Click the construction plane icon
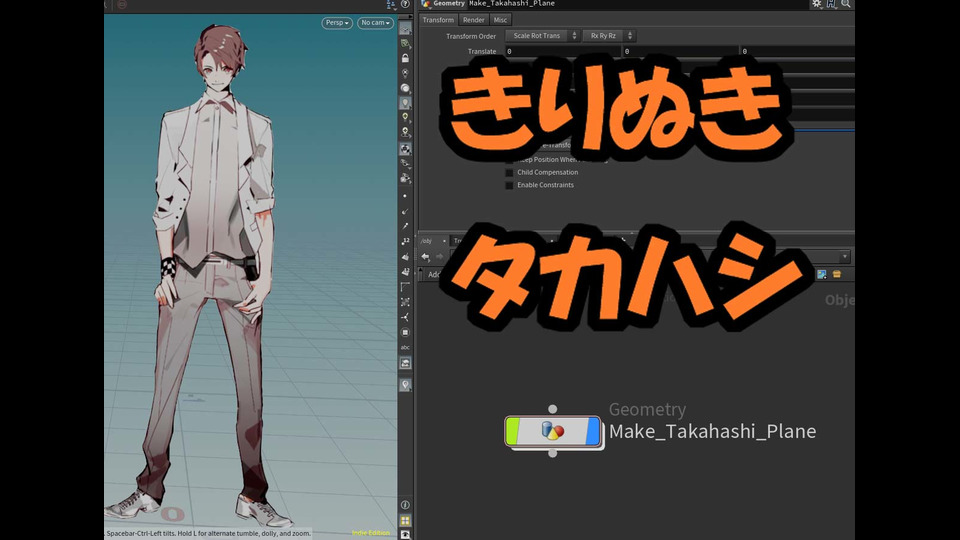This screenshot has width=960, height=540. [x=405, y=43]
